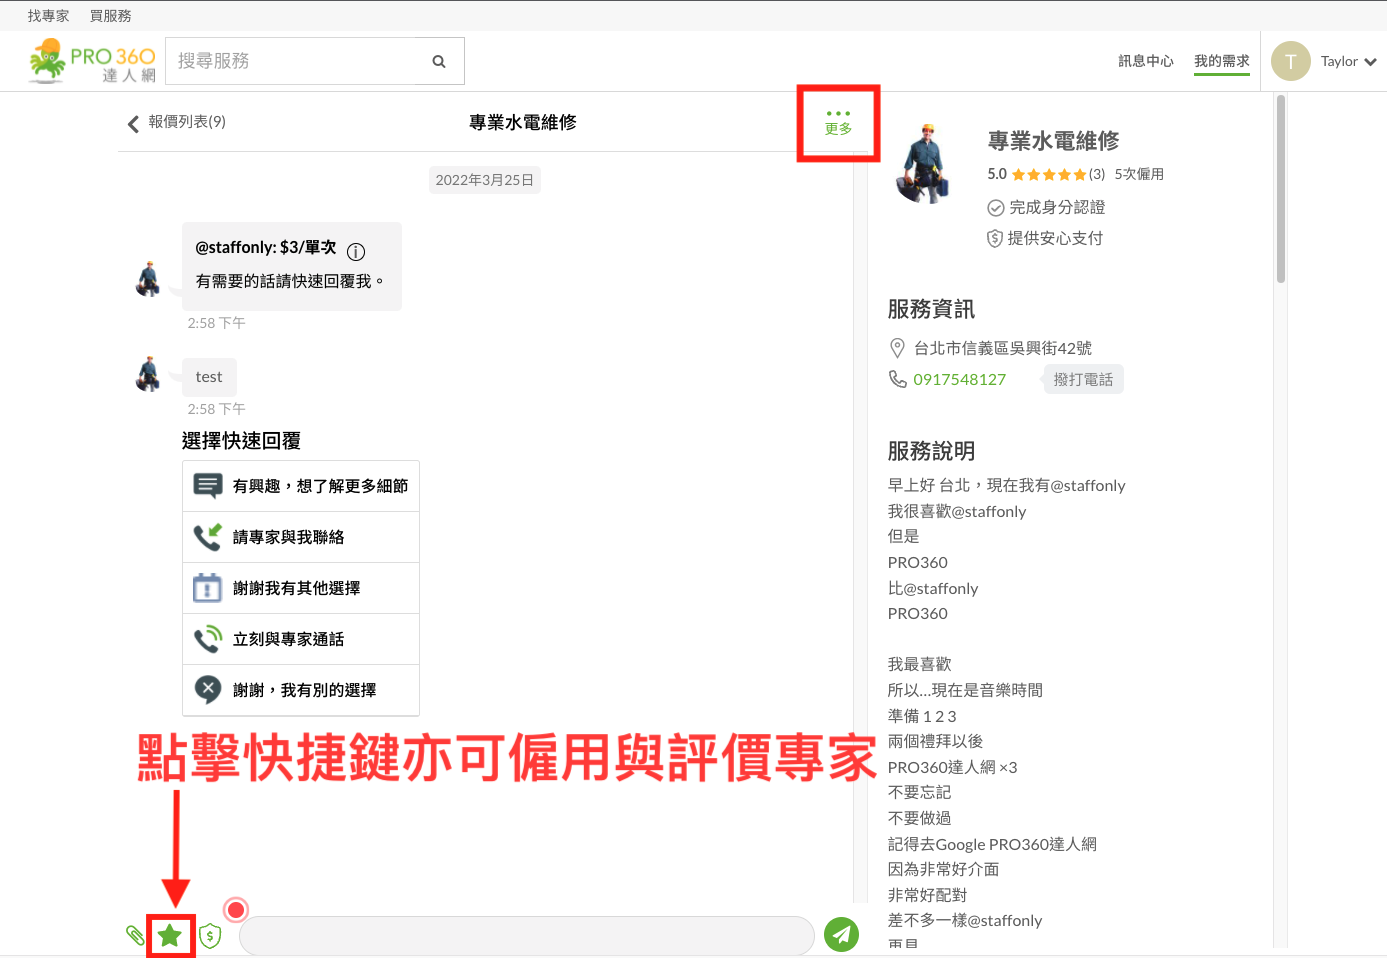Screen dimensions: 1387x958
Task: Click the phone with green arrow icon
Action: (x=208, y=537)
